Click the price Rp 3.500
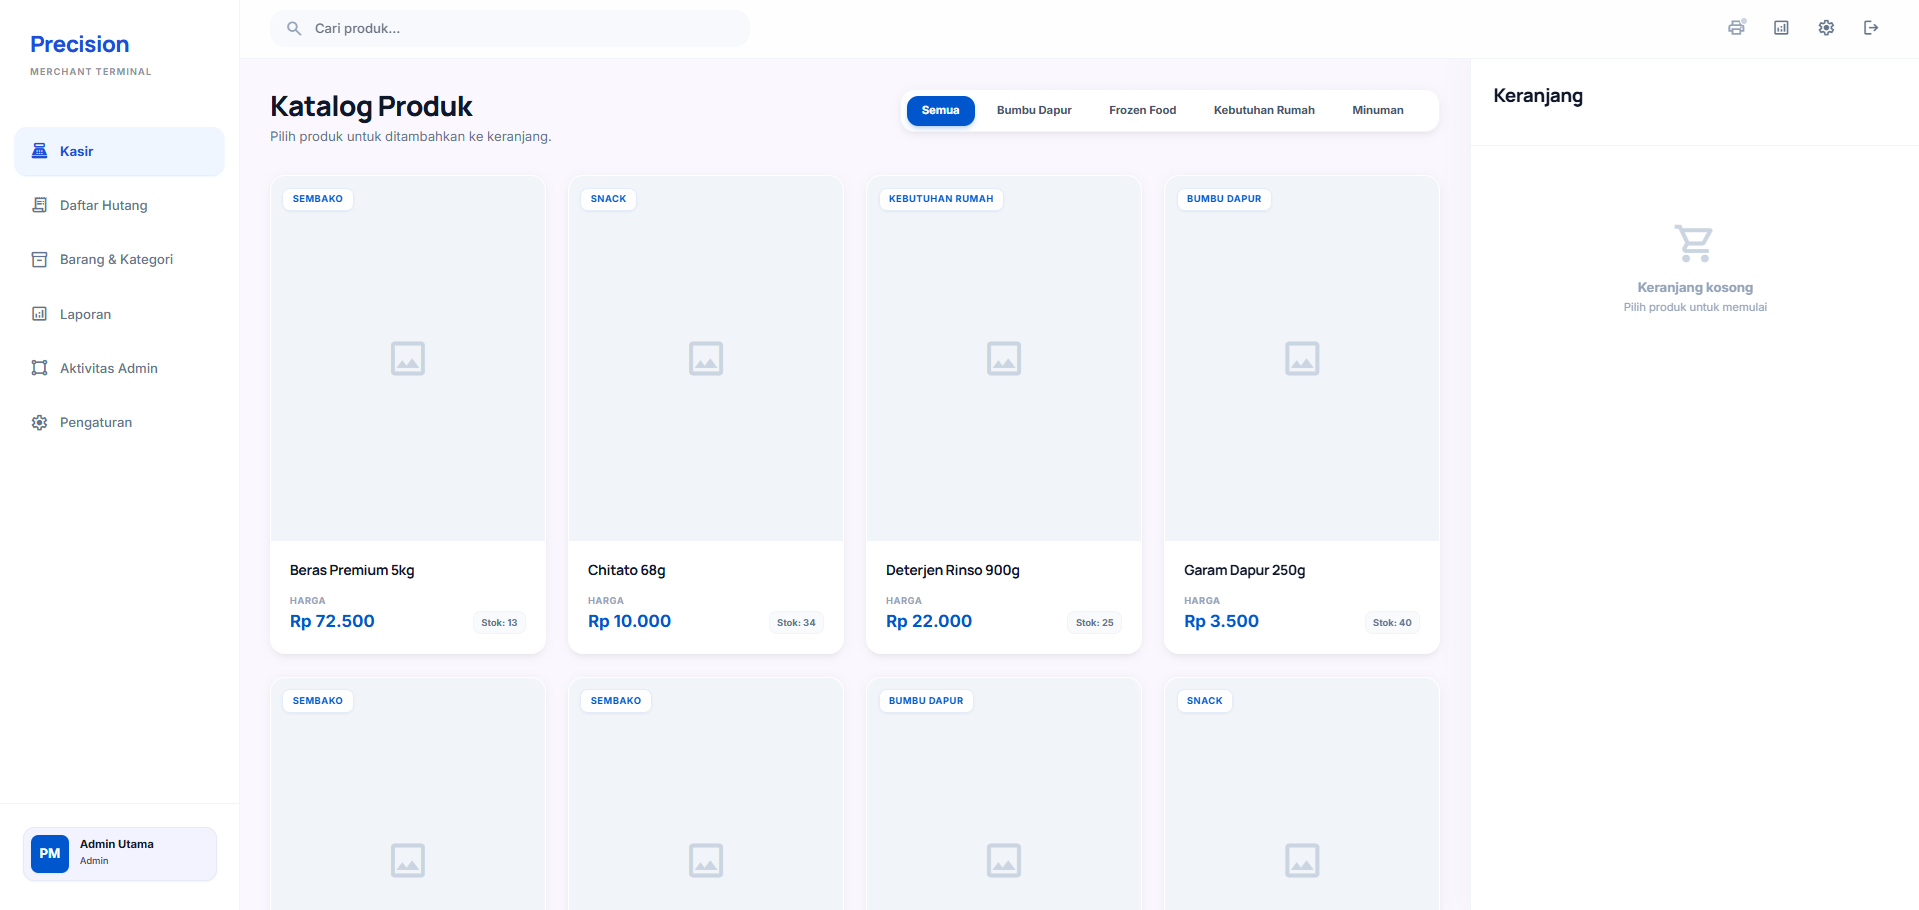This screenshot has width=1919, height=910. pyautogui.click(x=1221, y=621)
